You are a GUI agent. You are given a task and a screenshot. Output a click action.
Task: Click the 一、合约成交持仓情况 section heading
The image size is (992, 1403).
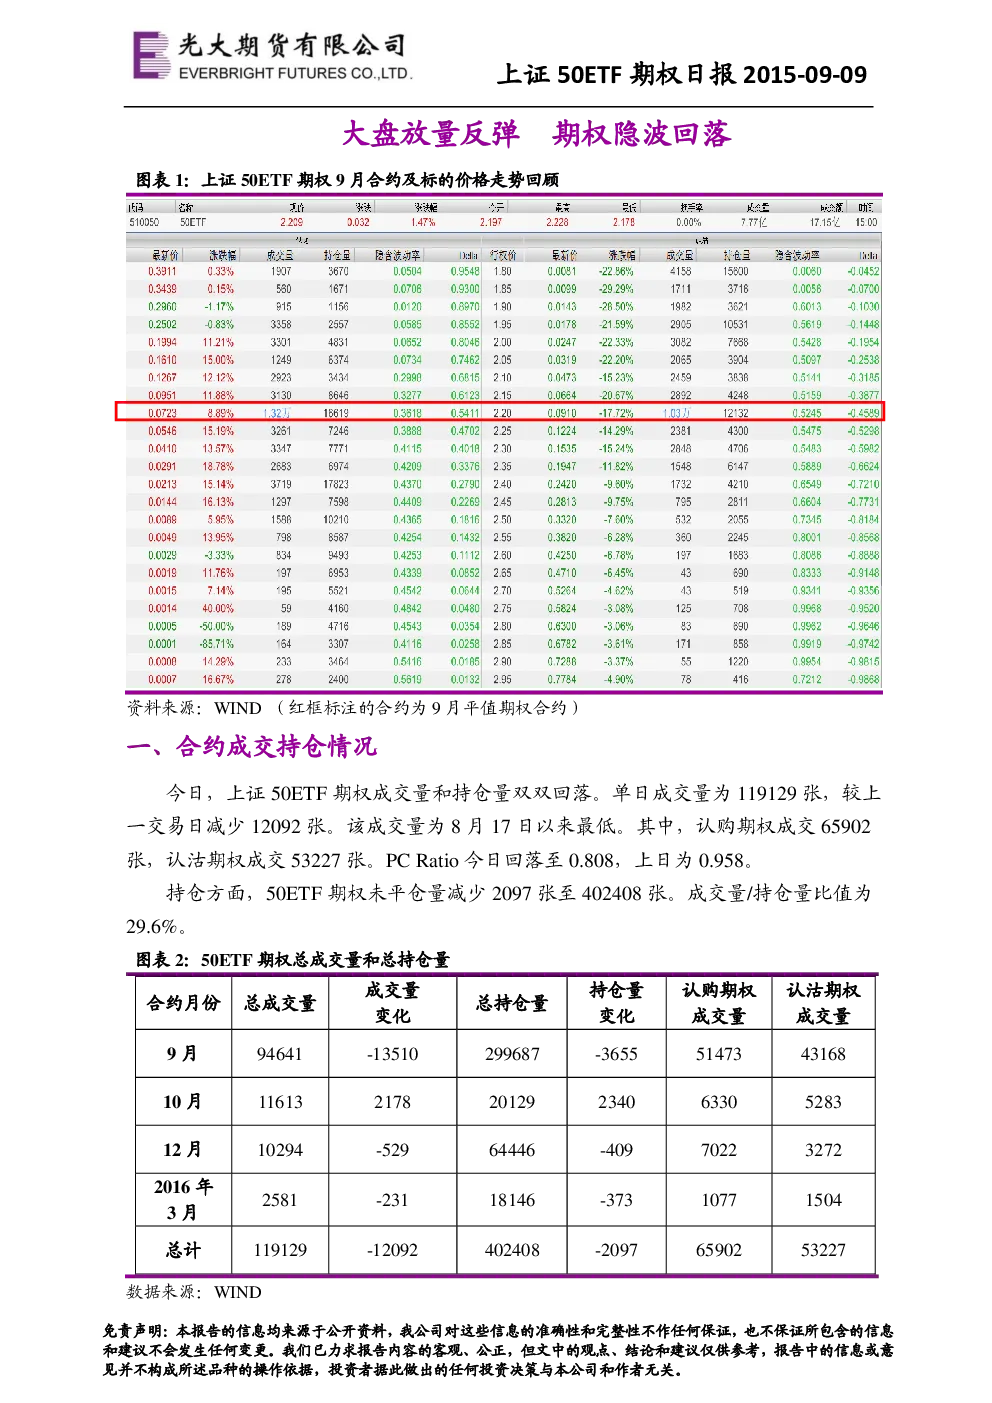tap(252, 747)
